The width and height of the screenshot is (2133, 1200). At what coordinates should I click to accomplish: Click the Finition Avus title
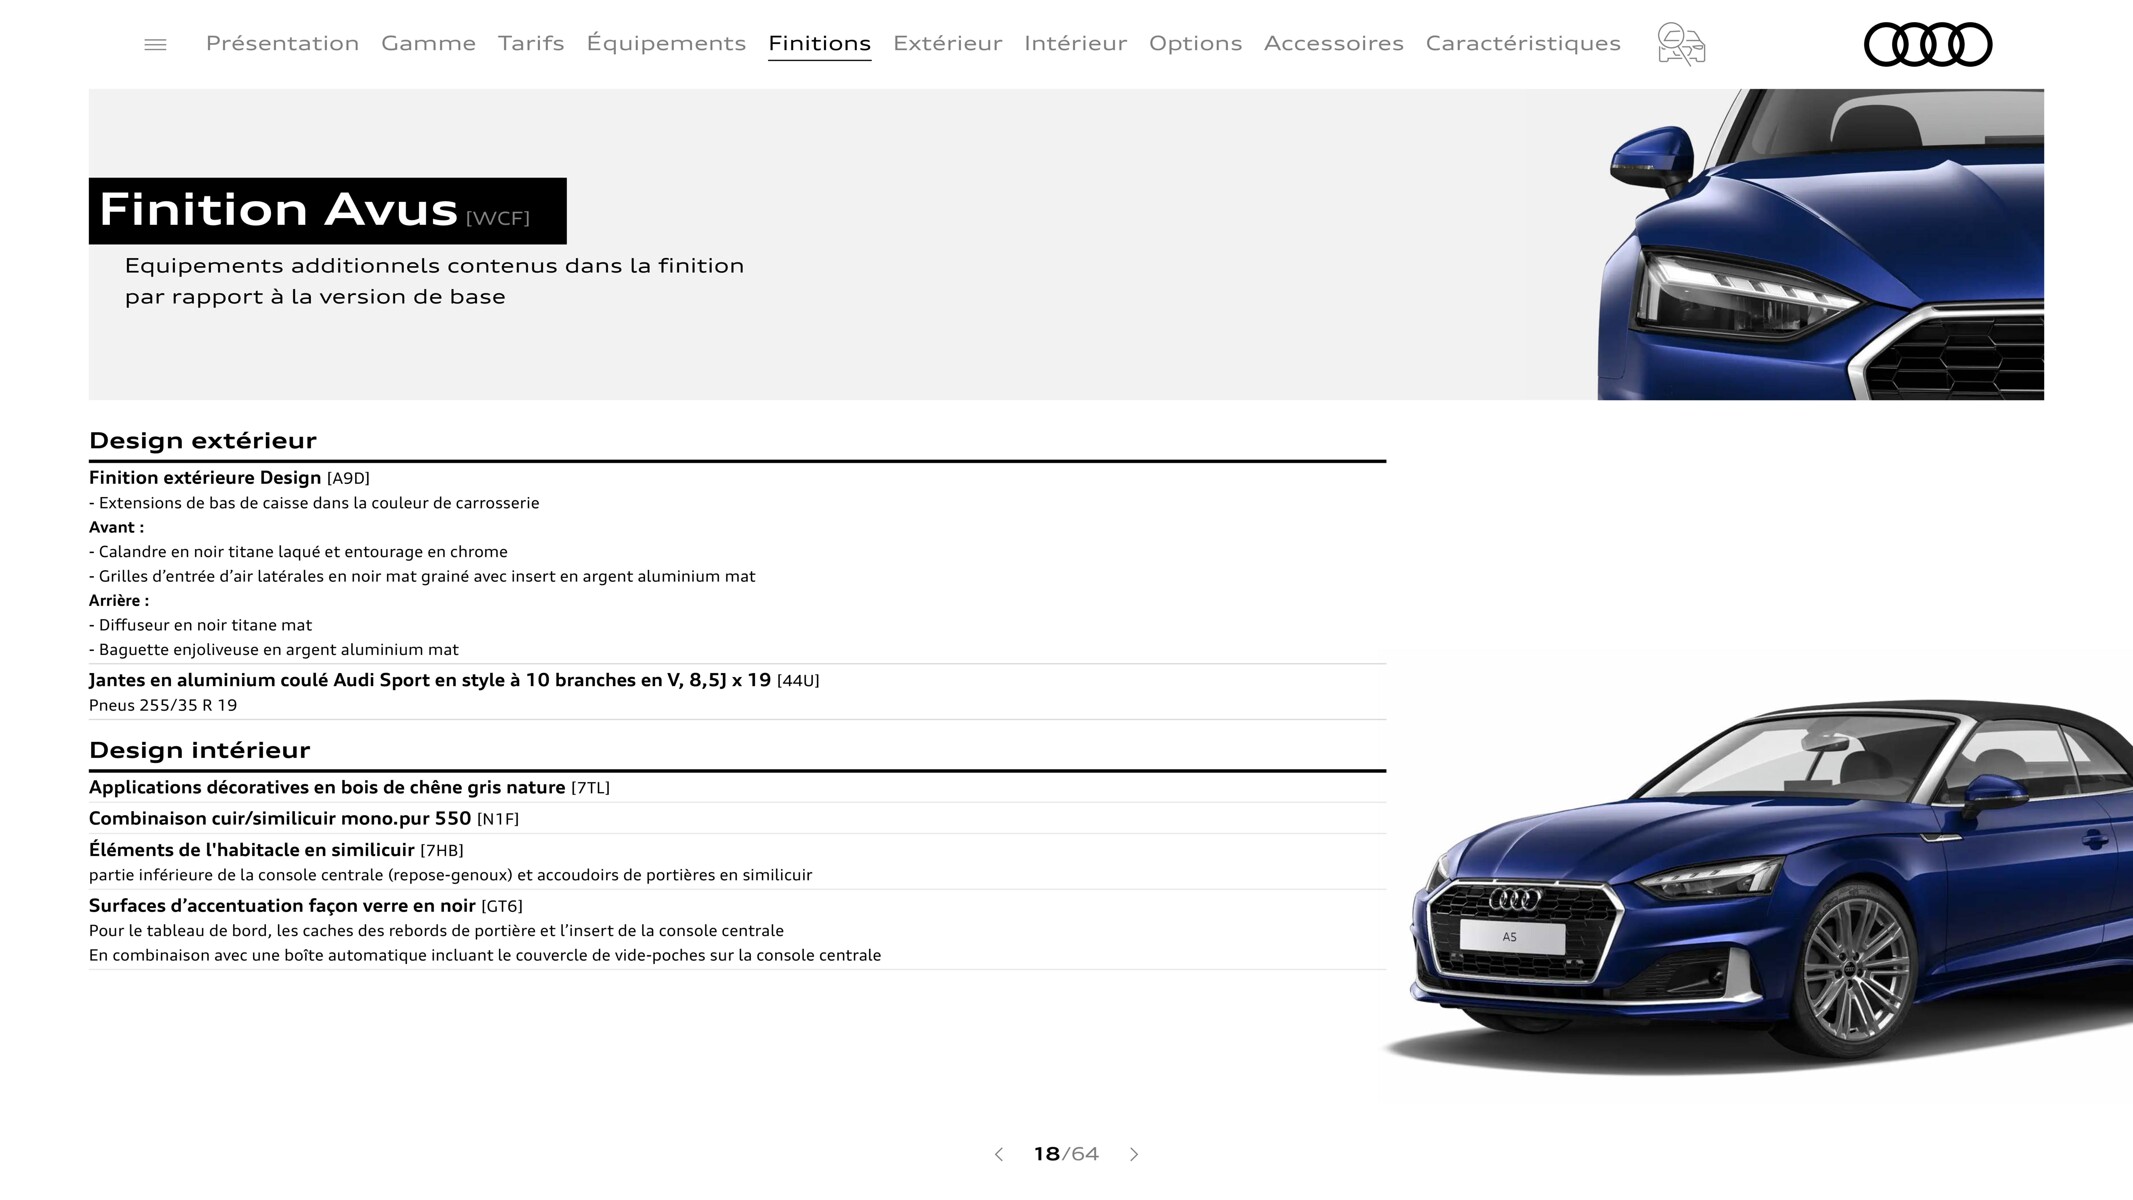point(278,210)
